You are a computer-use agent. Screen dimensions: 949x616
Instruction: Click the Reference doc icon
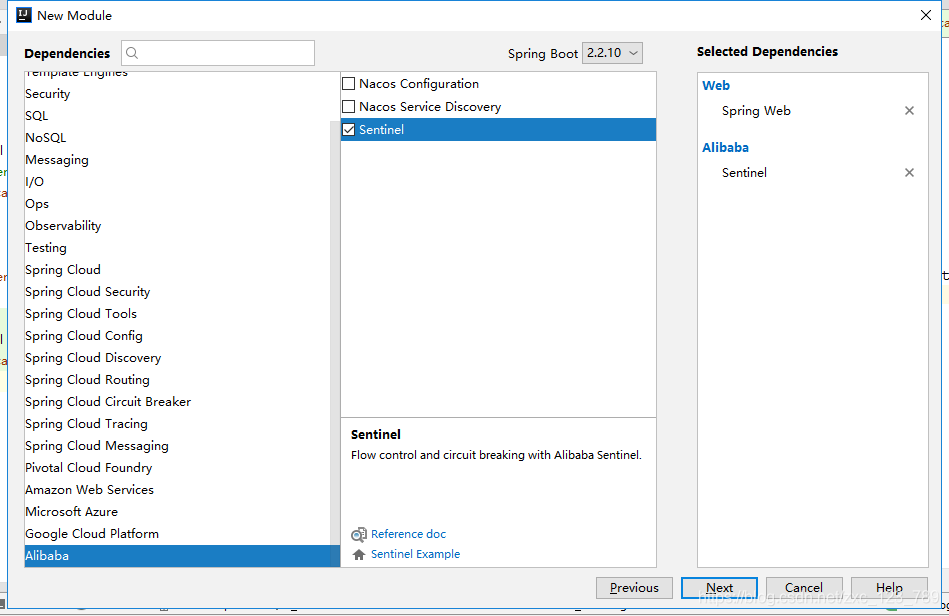tap(359, 534)
